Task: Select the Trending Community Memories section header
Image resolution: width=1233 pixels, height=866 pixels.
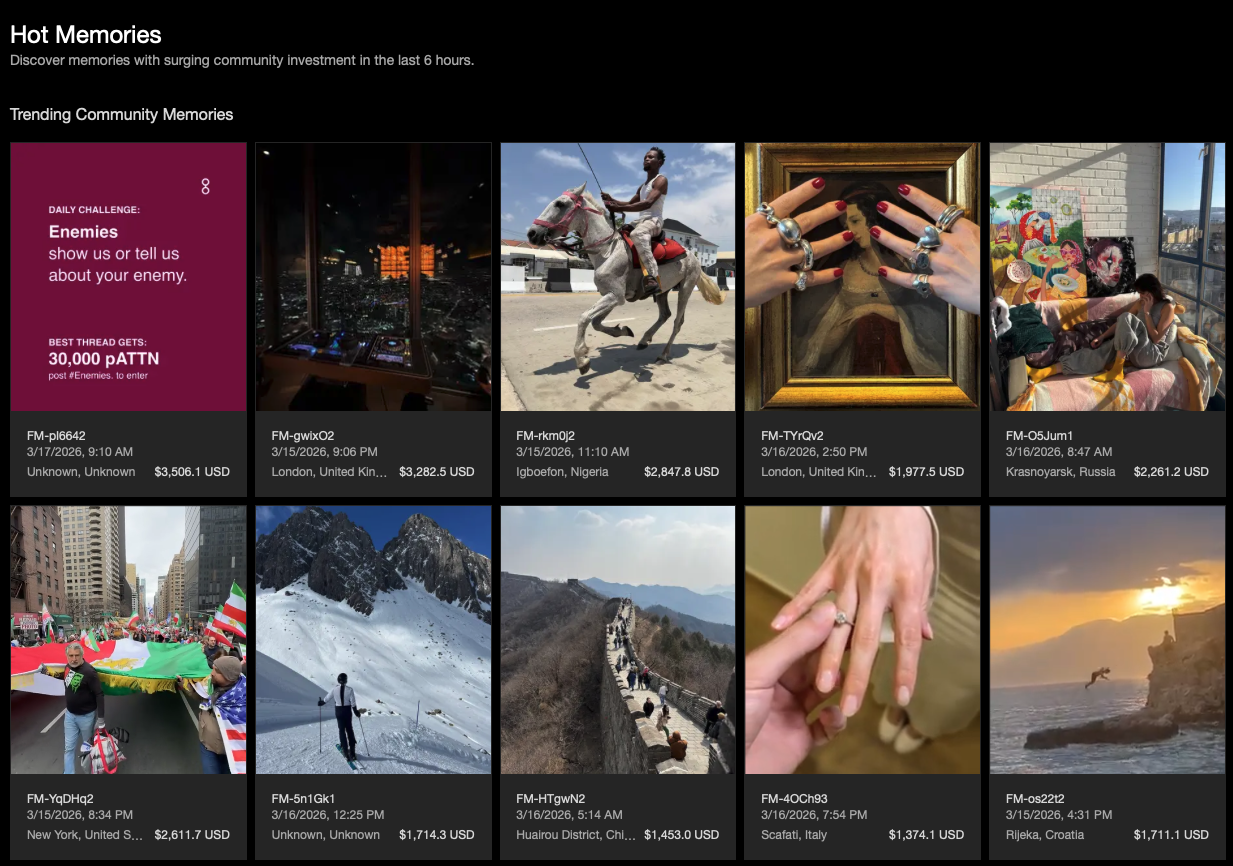Action: pyautogui.click(x=121, y=114)
